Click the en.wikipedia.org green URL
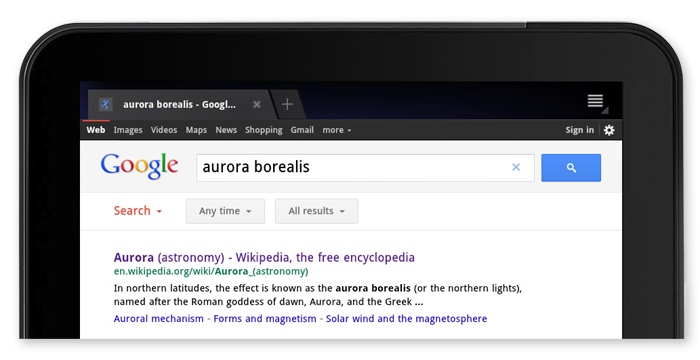The image size is (700, 360). coord(211,271)
